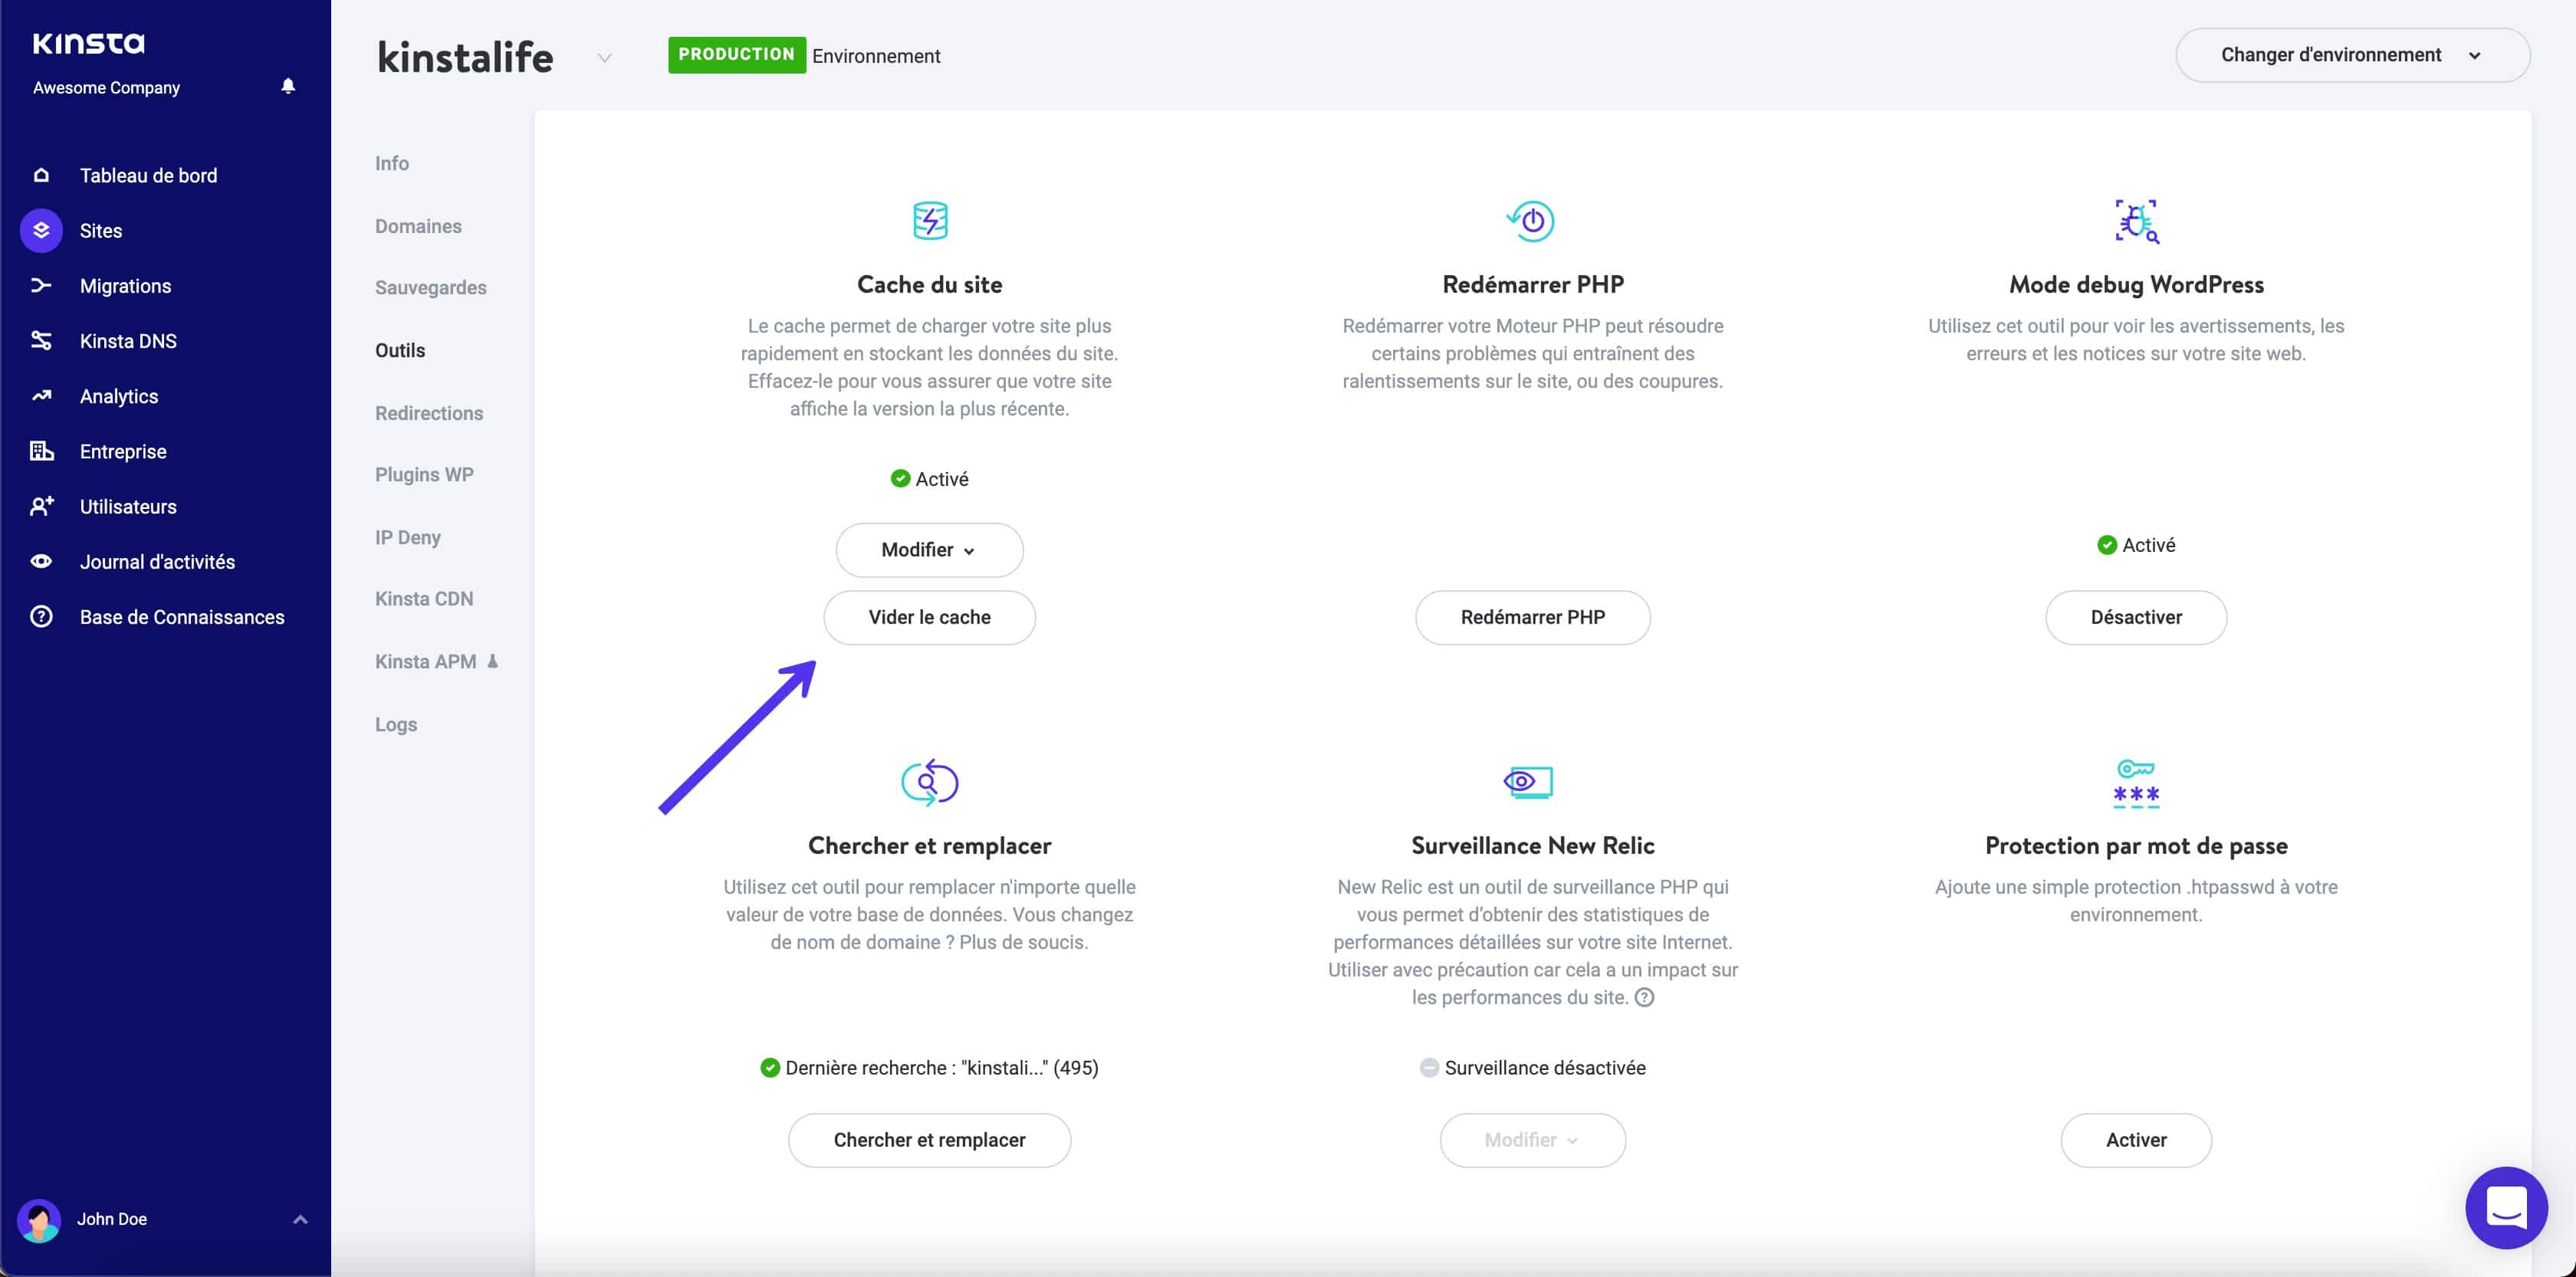Open the Logs section
2576x1277 pixels.
(396, 724)
